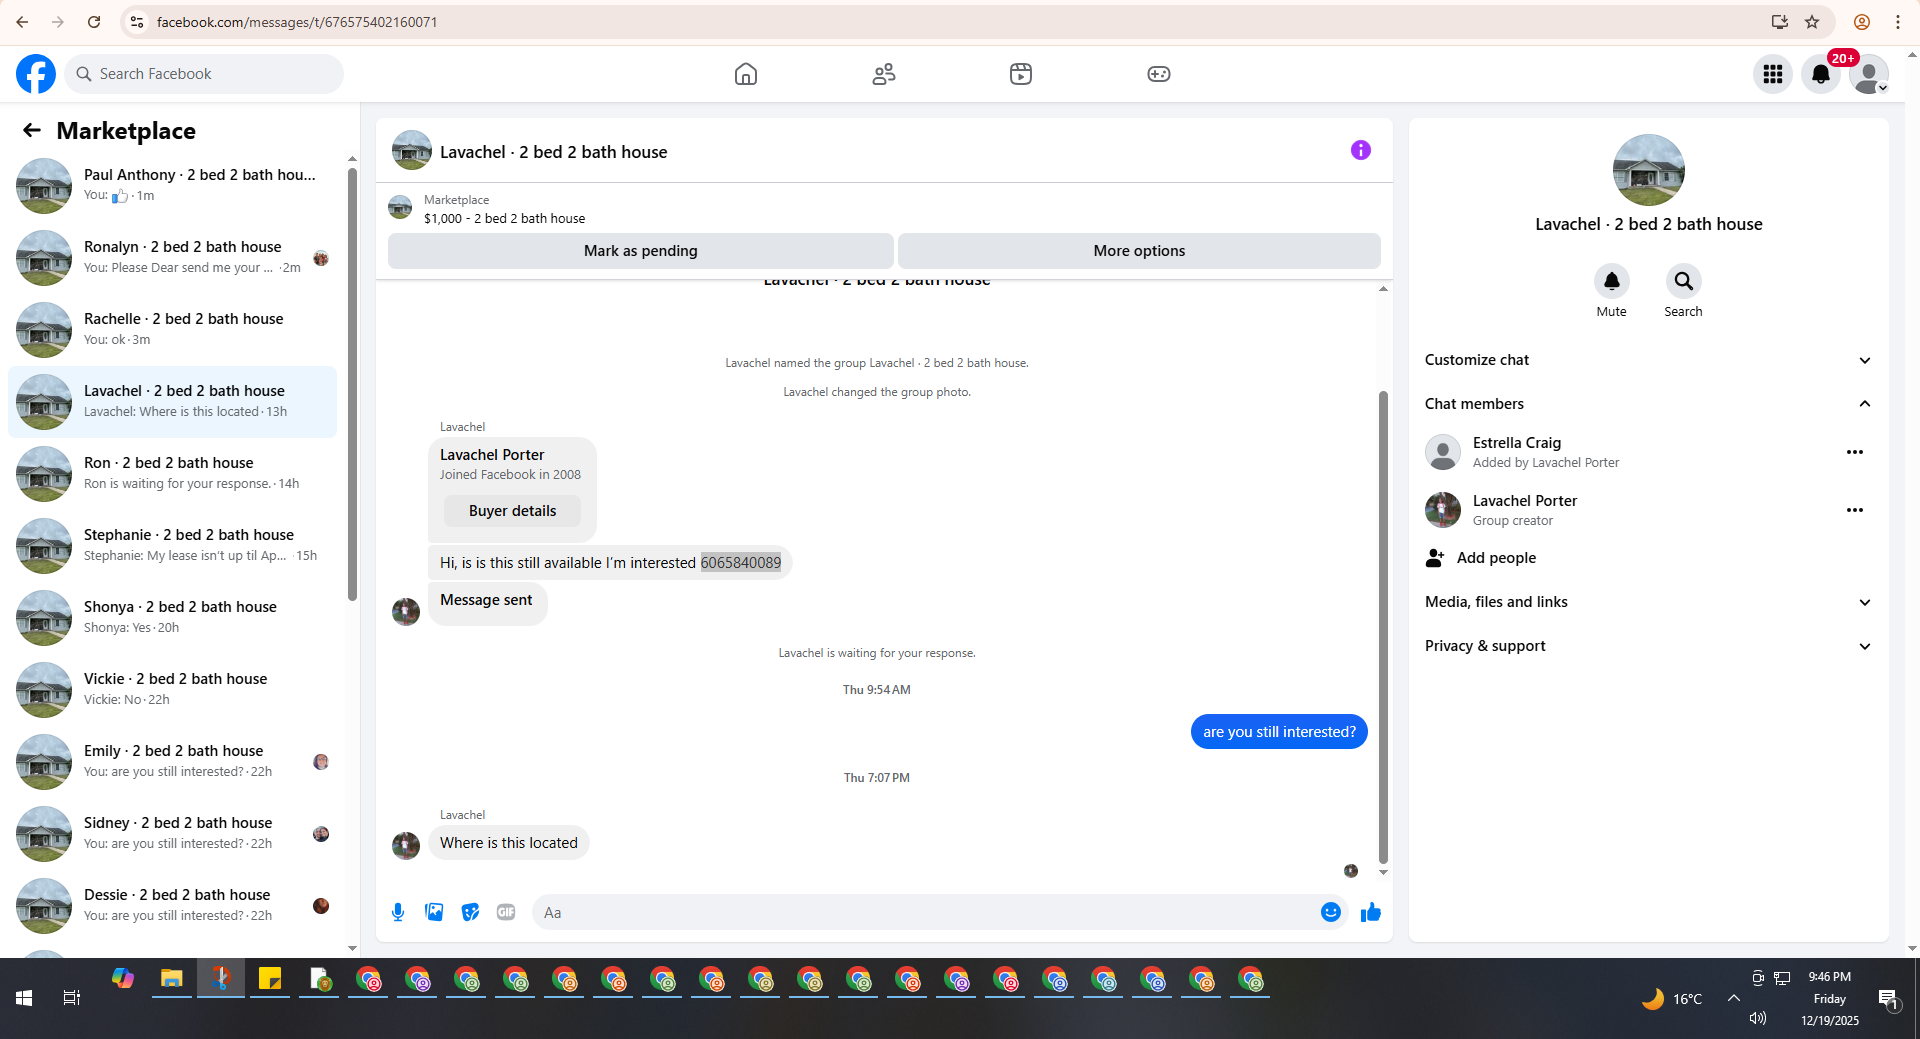Click the Search Facebook field
The height and width of the screenshot is (1039, 1920).
tap(204, 74)
